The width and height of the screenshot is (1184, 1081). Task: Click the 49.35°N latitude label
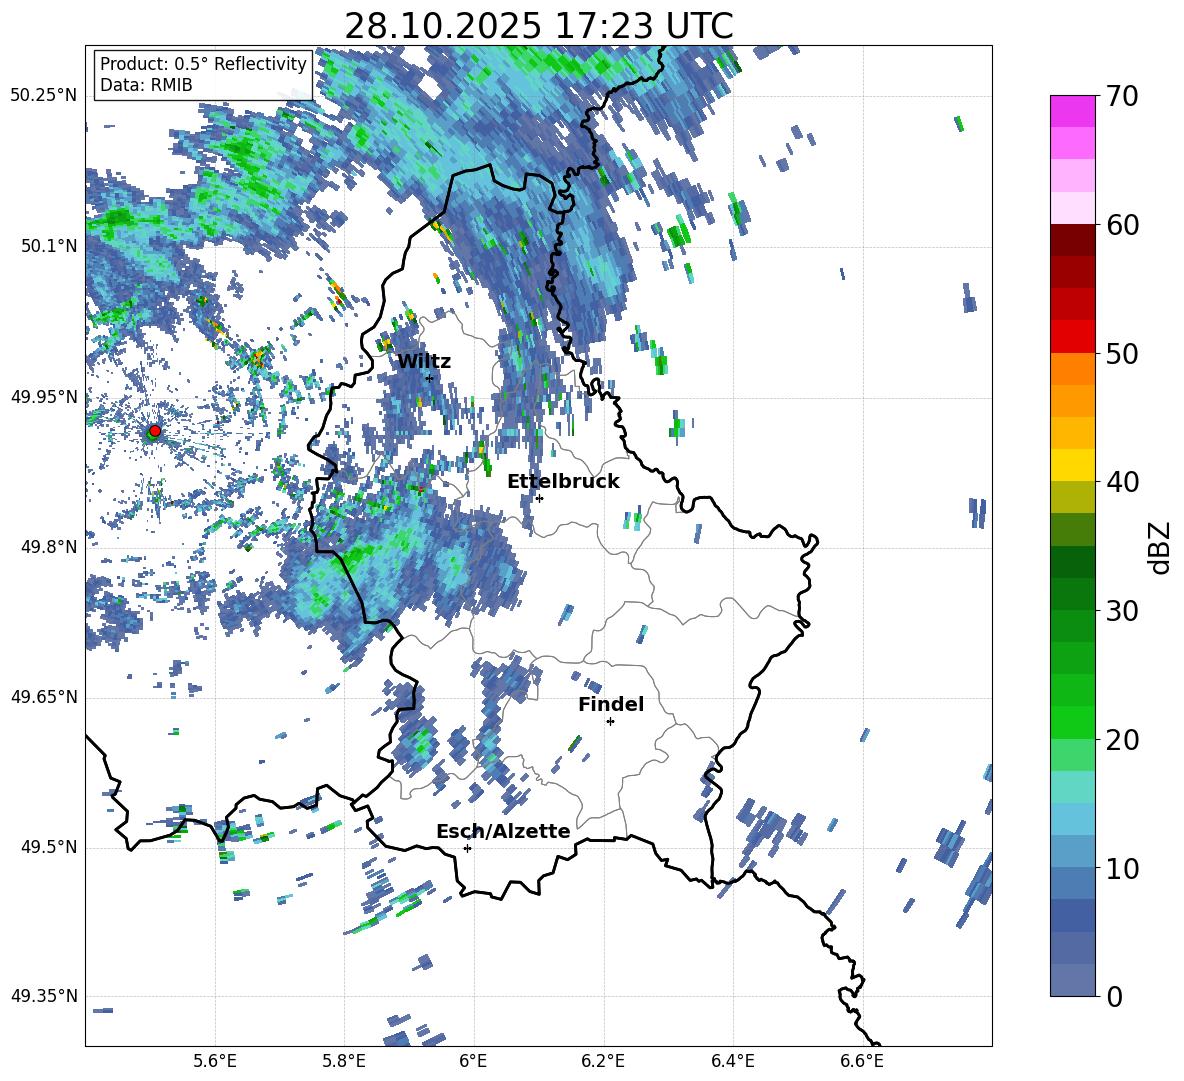click(44, 996)
